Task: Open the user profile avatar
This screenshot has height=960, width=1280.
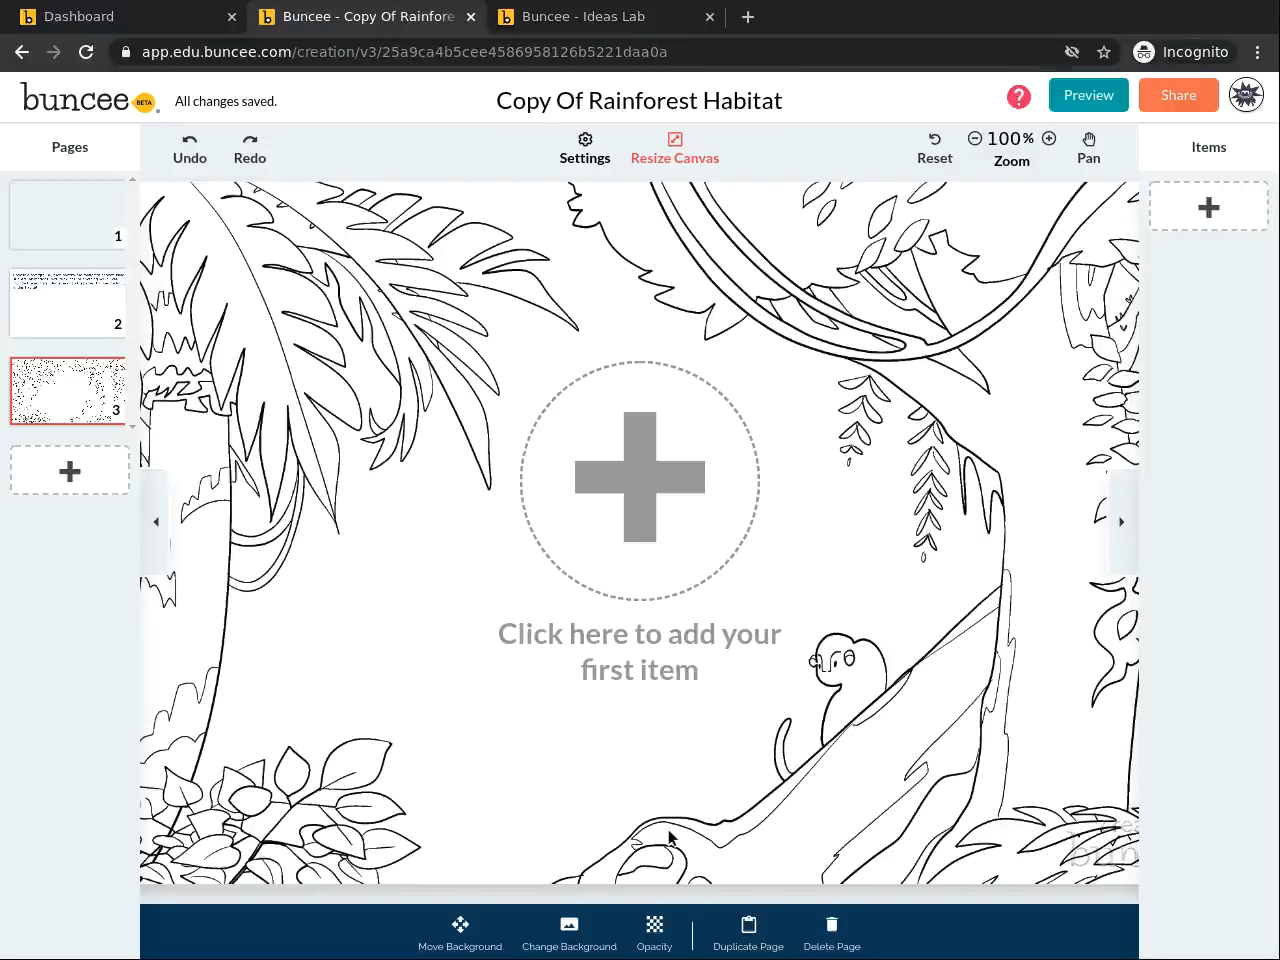Action: [x=1246, y=95]
